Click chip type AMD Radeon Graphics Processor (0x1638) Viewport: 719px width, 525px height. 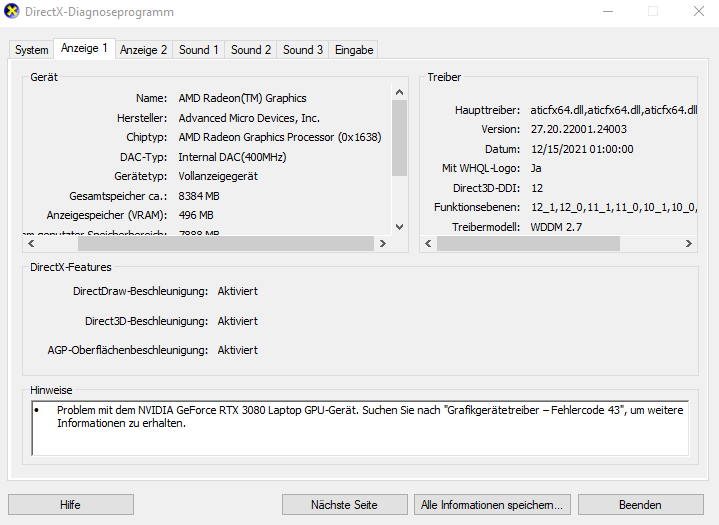pyautogui.click(x=280, y=137)
